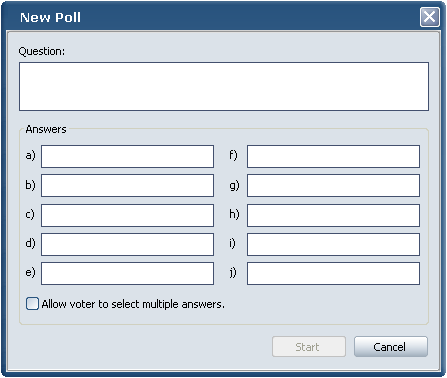
Task: Activate the answer i) input box
Action: [x=333, y=244]
